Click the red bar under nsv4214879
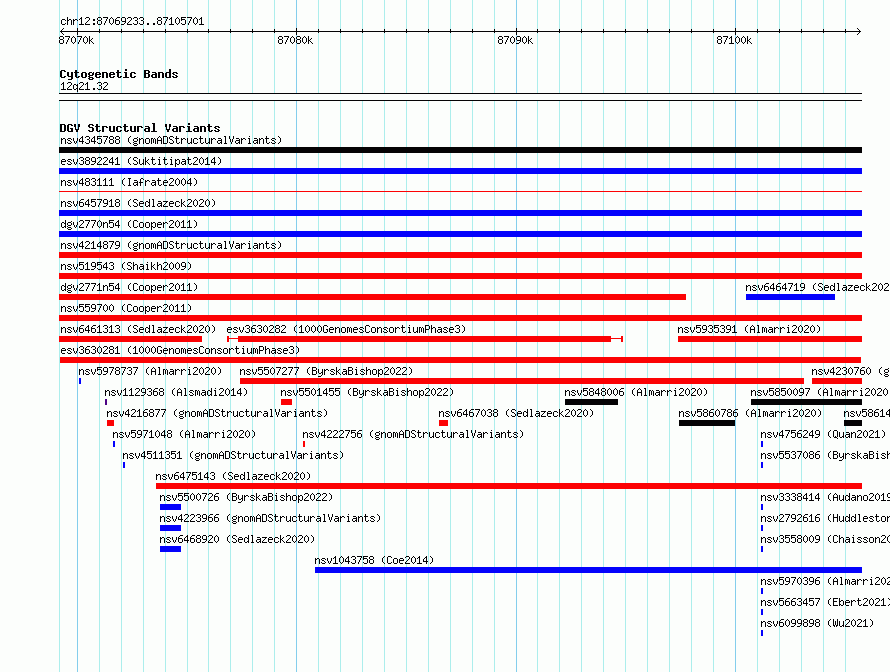 [x=460, y=255]
